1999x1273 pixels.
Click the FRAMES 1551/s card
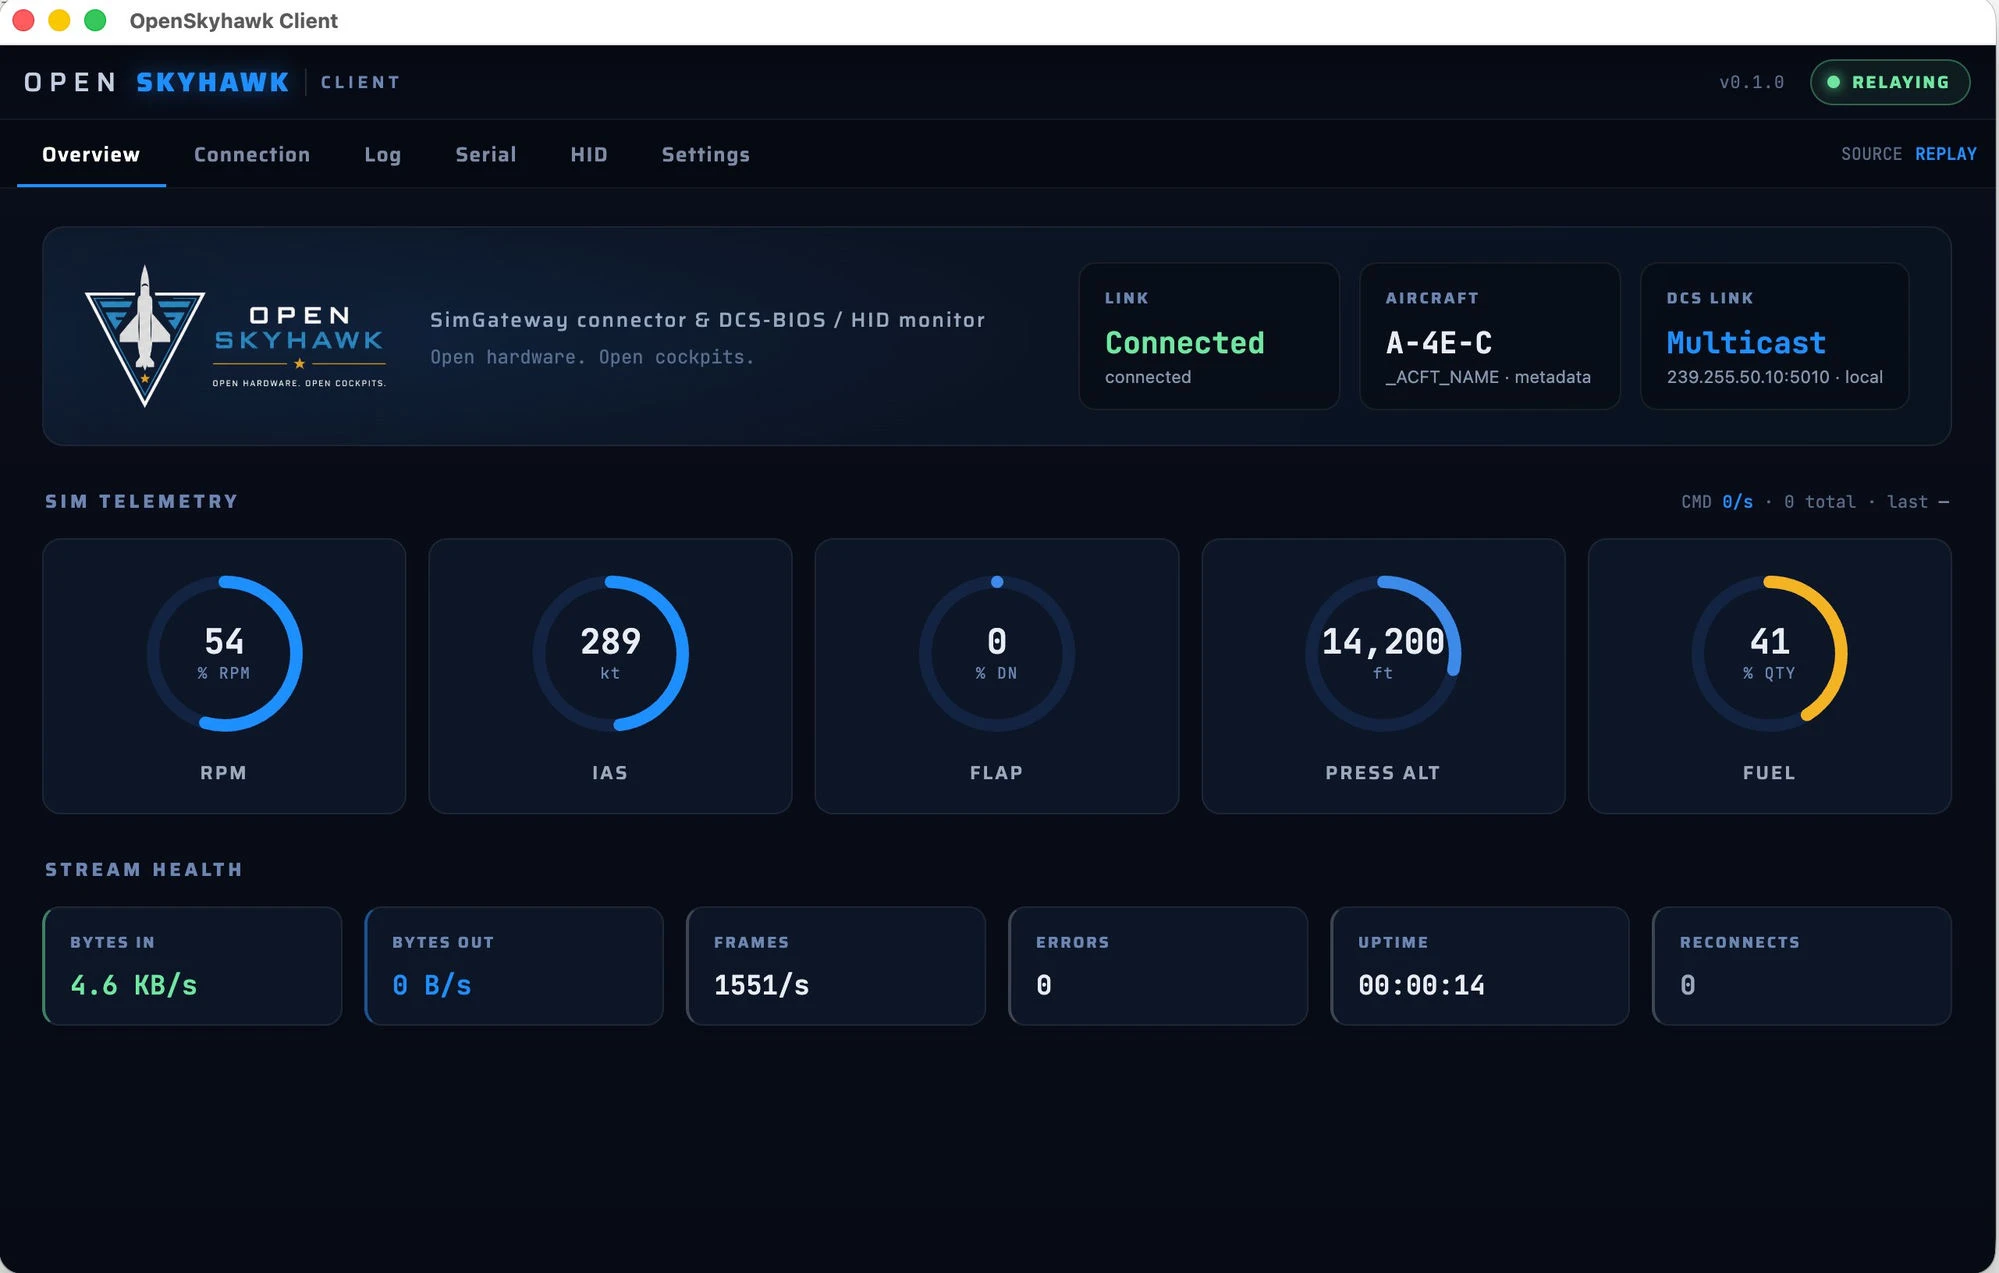click(836, 966)
